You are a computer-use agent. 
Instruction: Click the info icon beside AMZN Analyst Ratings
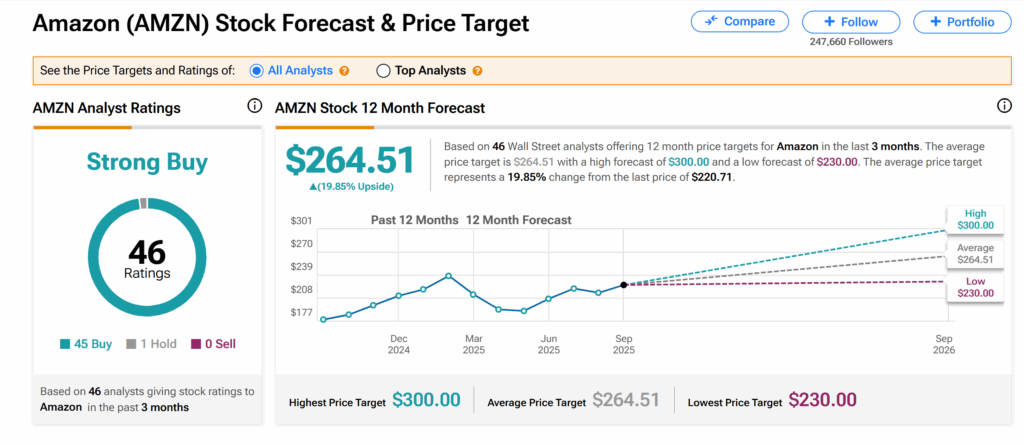click(254, 107)
